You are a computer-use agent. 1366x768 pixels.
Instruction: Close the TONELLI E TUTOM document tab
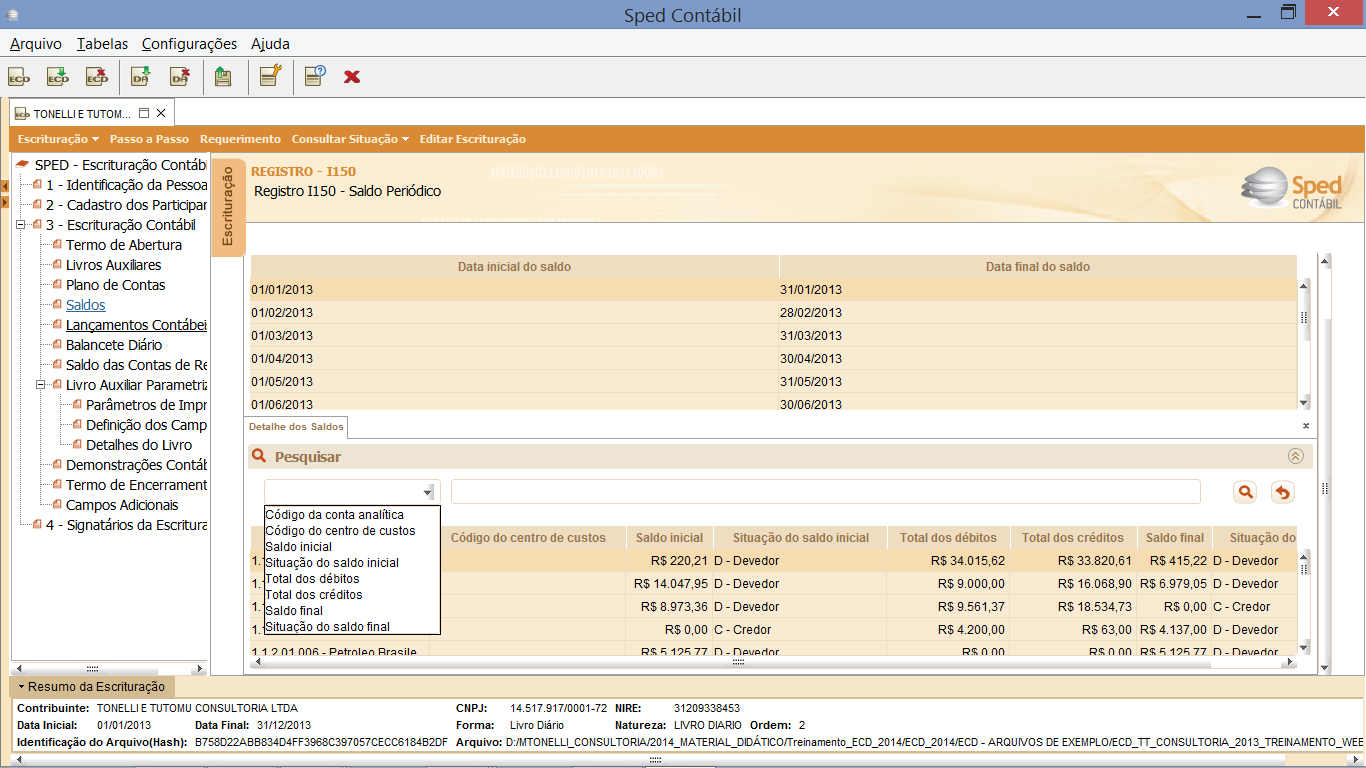click(161, 113)
